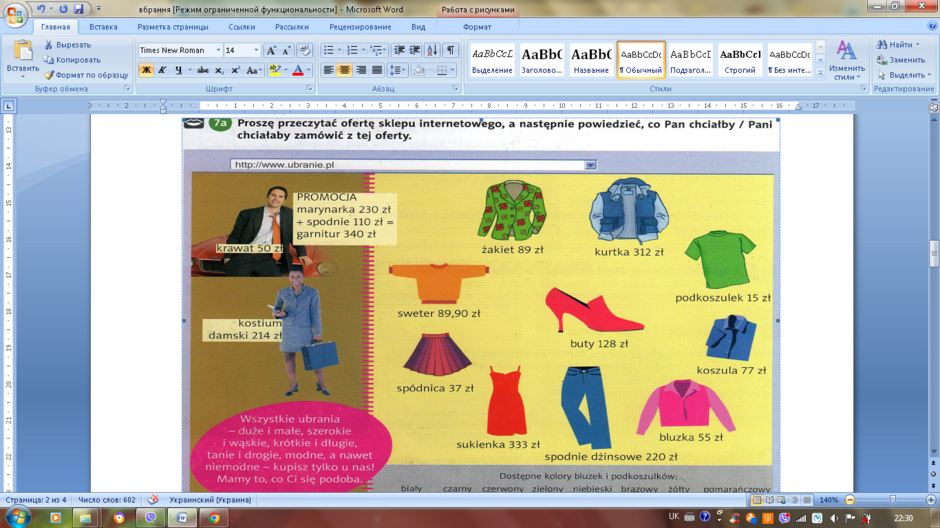
Task: Activate Формат по образцу format painter
Action: 86,75
